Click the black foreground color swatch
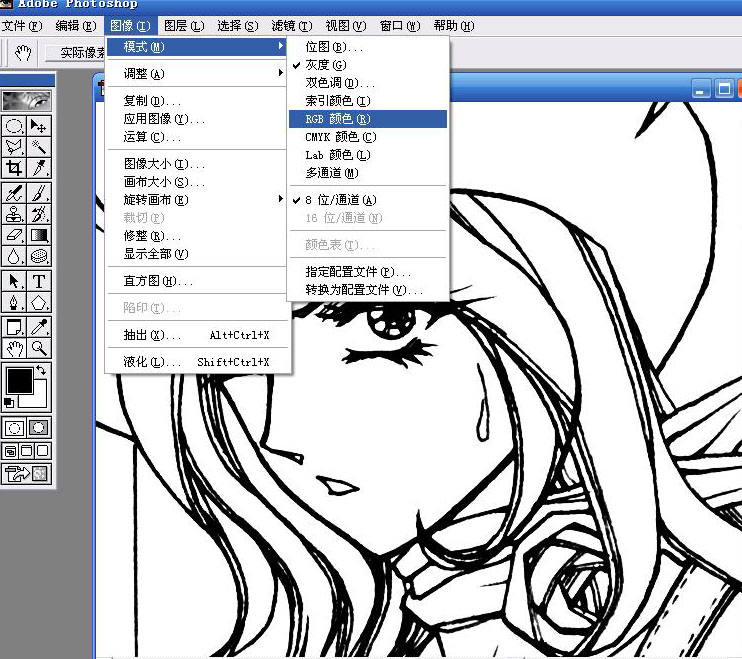742x659 pixels. tap(19, 380)
